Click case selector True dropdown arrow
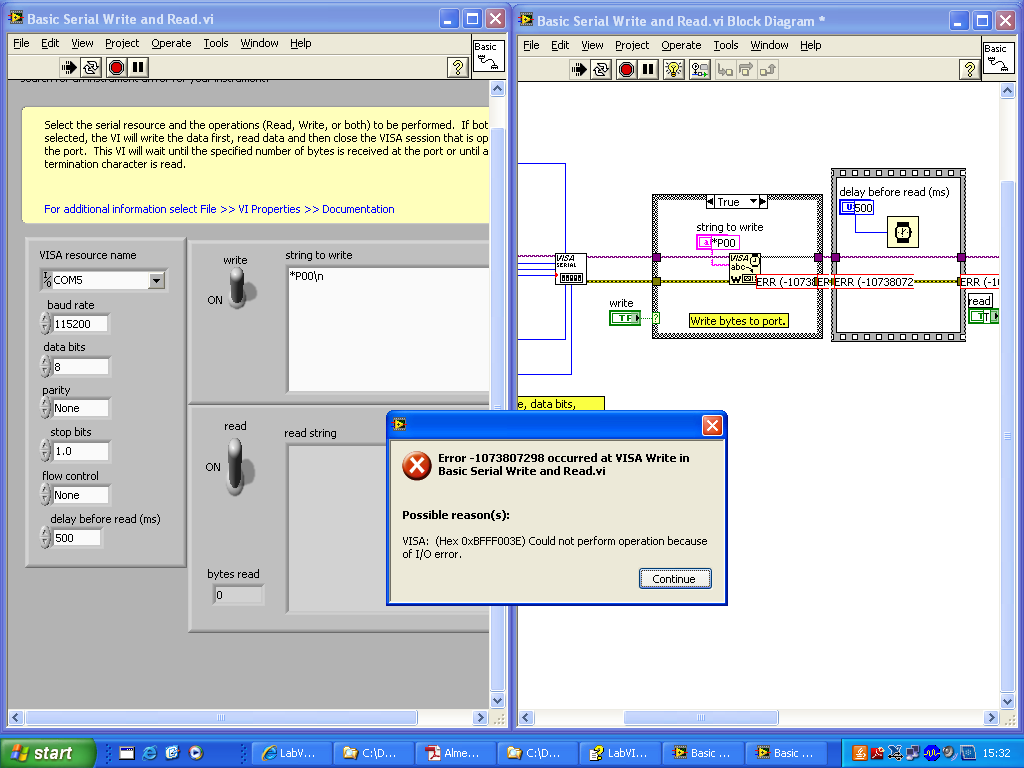The width and height of the screenshot is (1024, 768). click(x=753, y=202)
